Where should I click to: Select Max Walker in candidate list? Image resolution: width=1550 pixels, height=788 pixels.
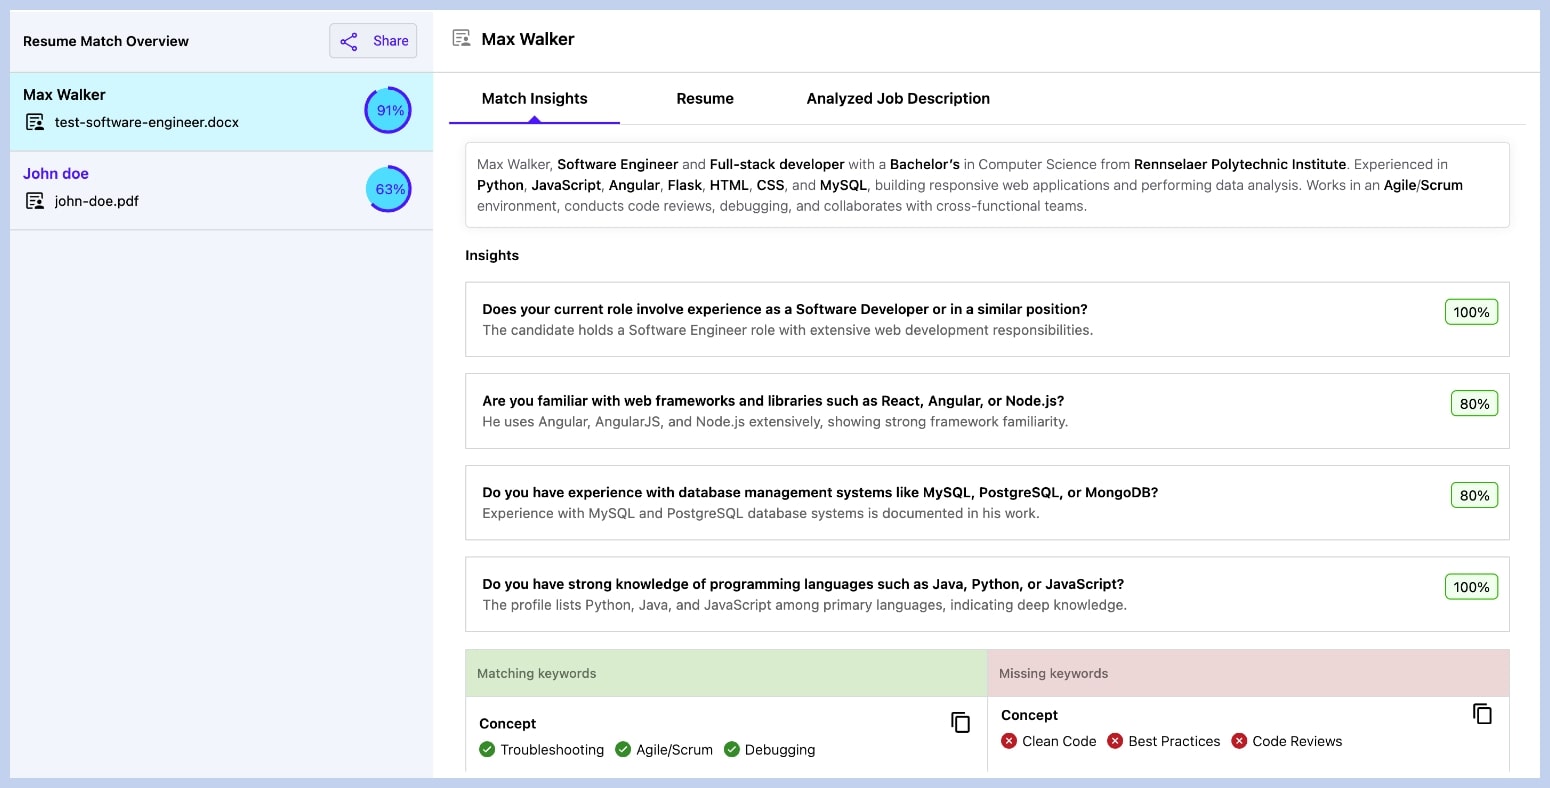64,95
